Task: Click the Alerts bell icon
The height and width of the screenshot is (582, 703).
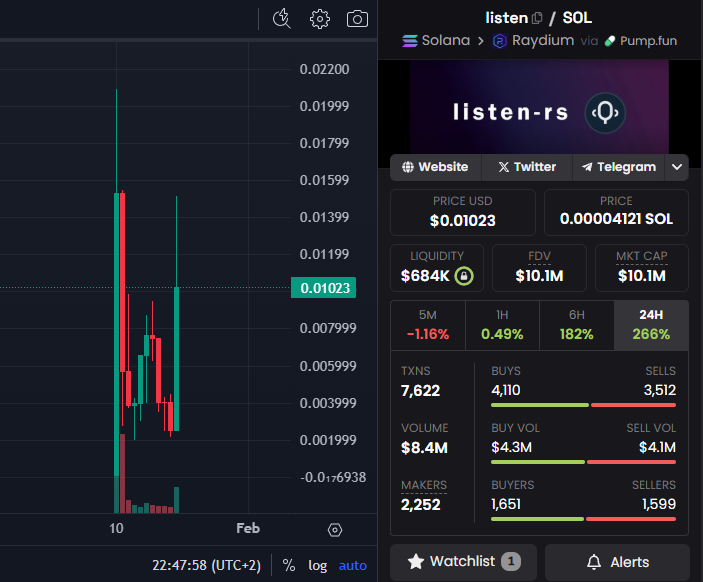Action: coord(594,562)
